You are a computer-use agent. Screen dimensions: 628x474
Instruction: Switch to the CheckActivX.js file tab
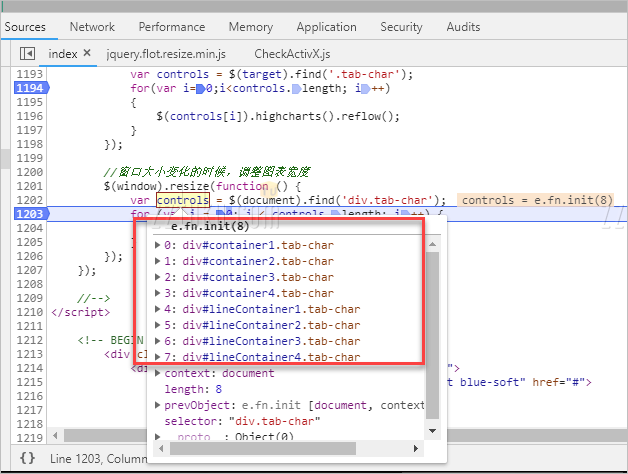point(292,53)
